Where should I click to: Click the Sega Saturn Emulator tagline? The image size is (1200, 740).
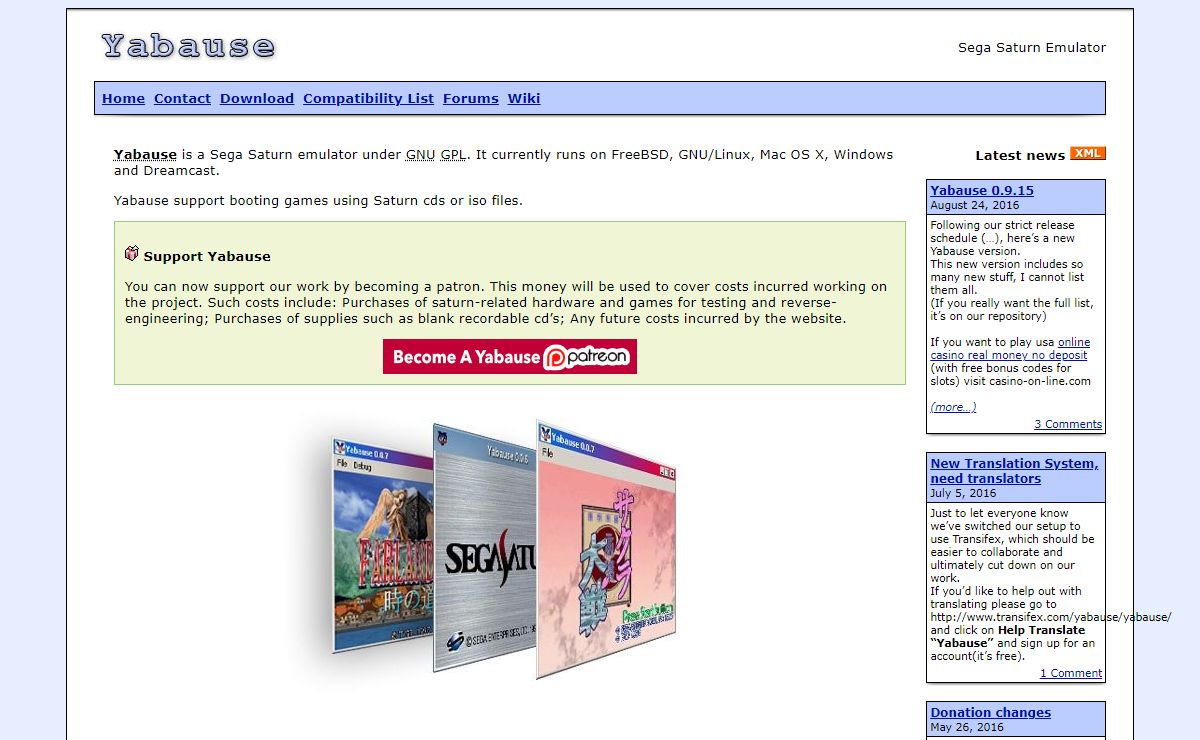(x=1032, y=47)
